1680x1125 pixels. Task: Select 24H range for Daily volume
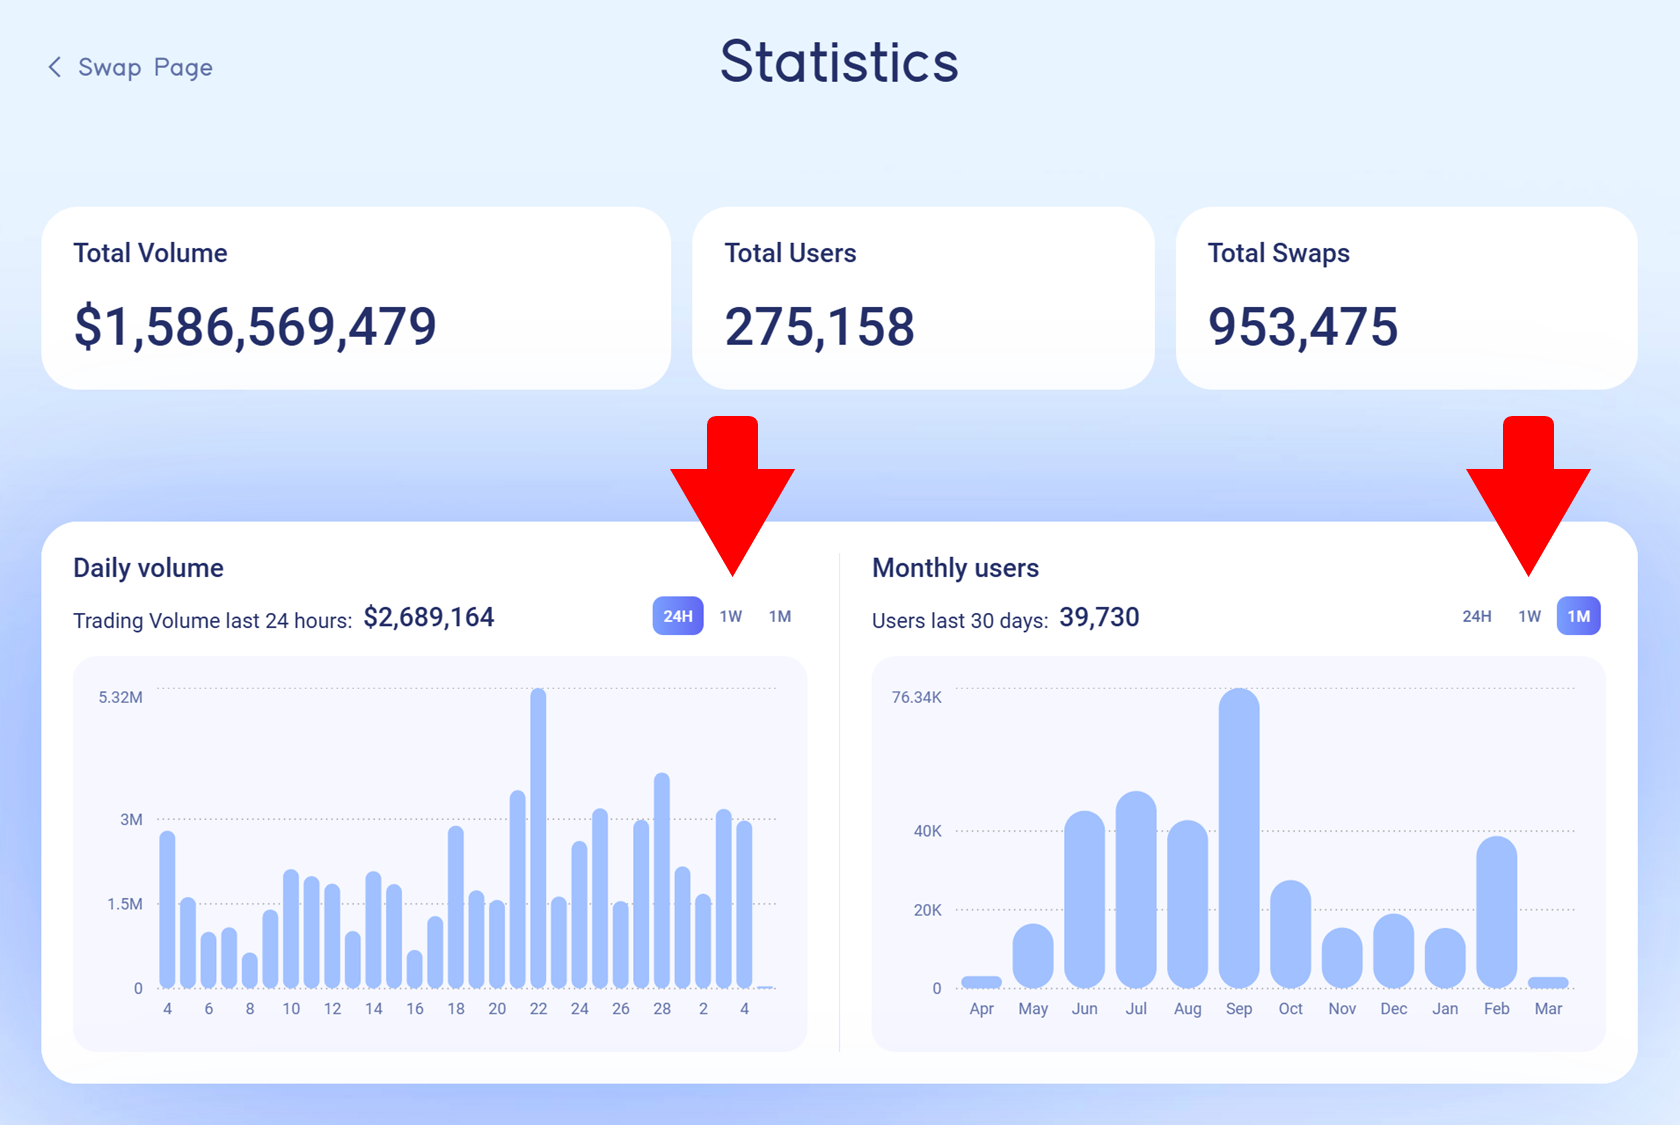click(677, 616)
